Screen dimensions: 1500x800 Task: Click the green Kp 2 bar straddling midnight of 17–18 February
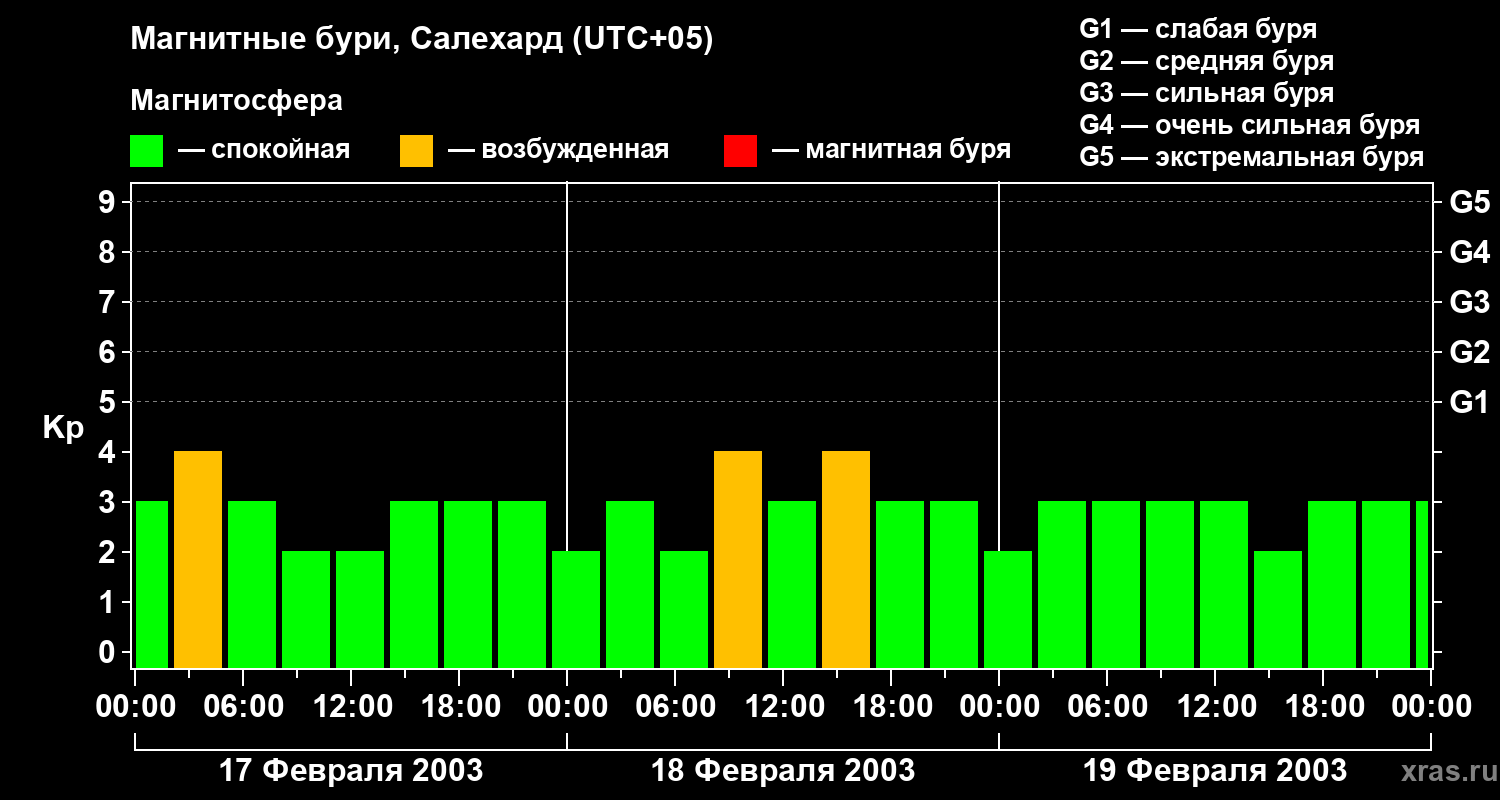point(576,610)
